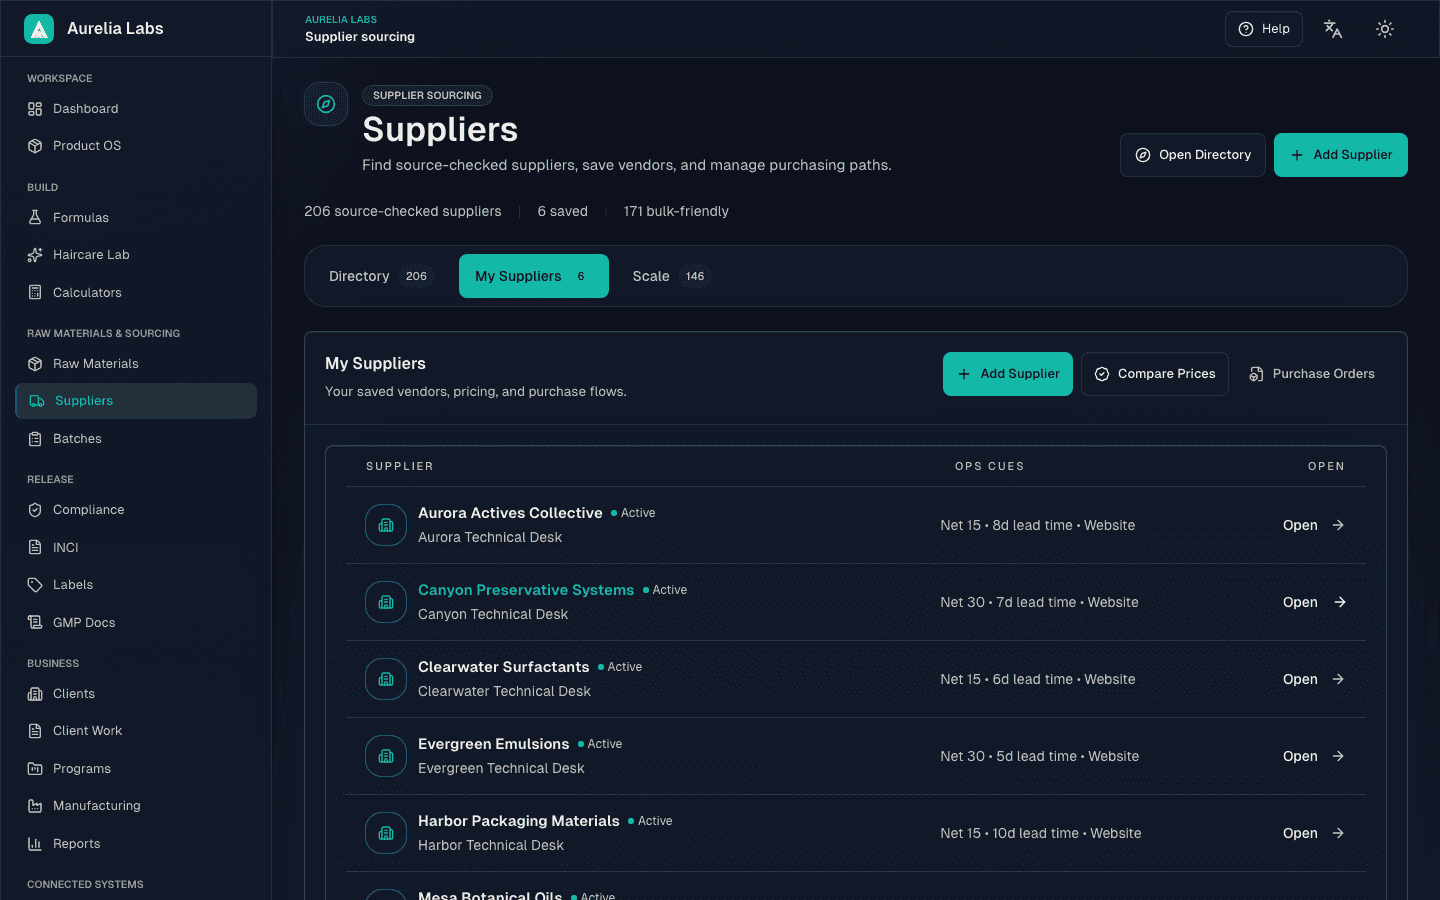Image resolution: width=1440 pixels, height=900 pixels.
Task: Open Canyon Preservative Systems supplier
Action: click(x=1314, y=602)
